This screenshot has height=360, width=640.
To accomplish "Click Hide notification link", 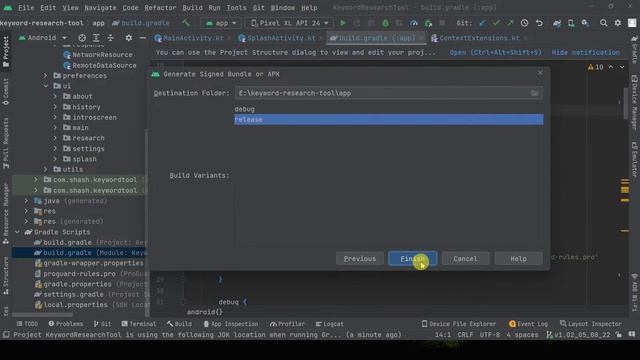I will coord(586,52).
